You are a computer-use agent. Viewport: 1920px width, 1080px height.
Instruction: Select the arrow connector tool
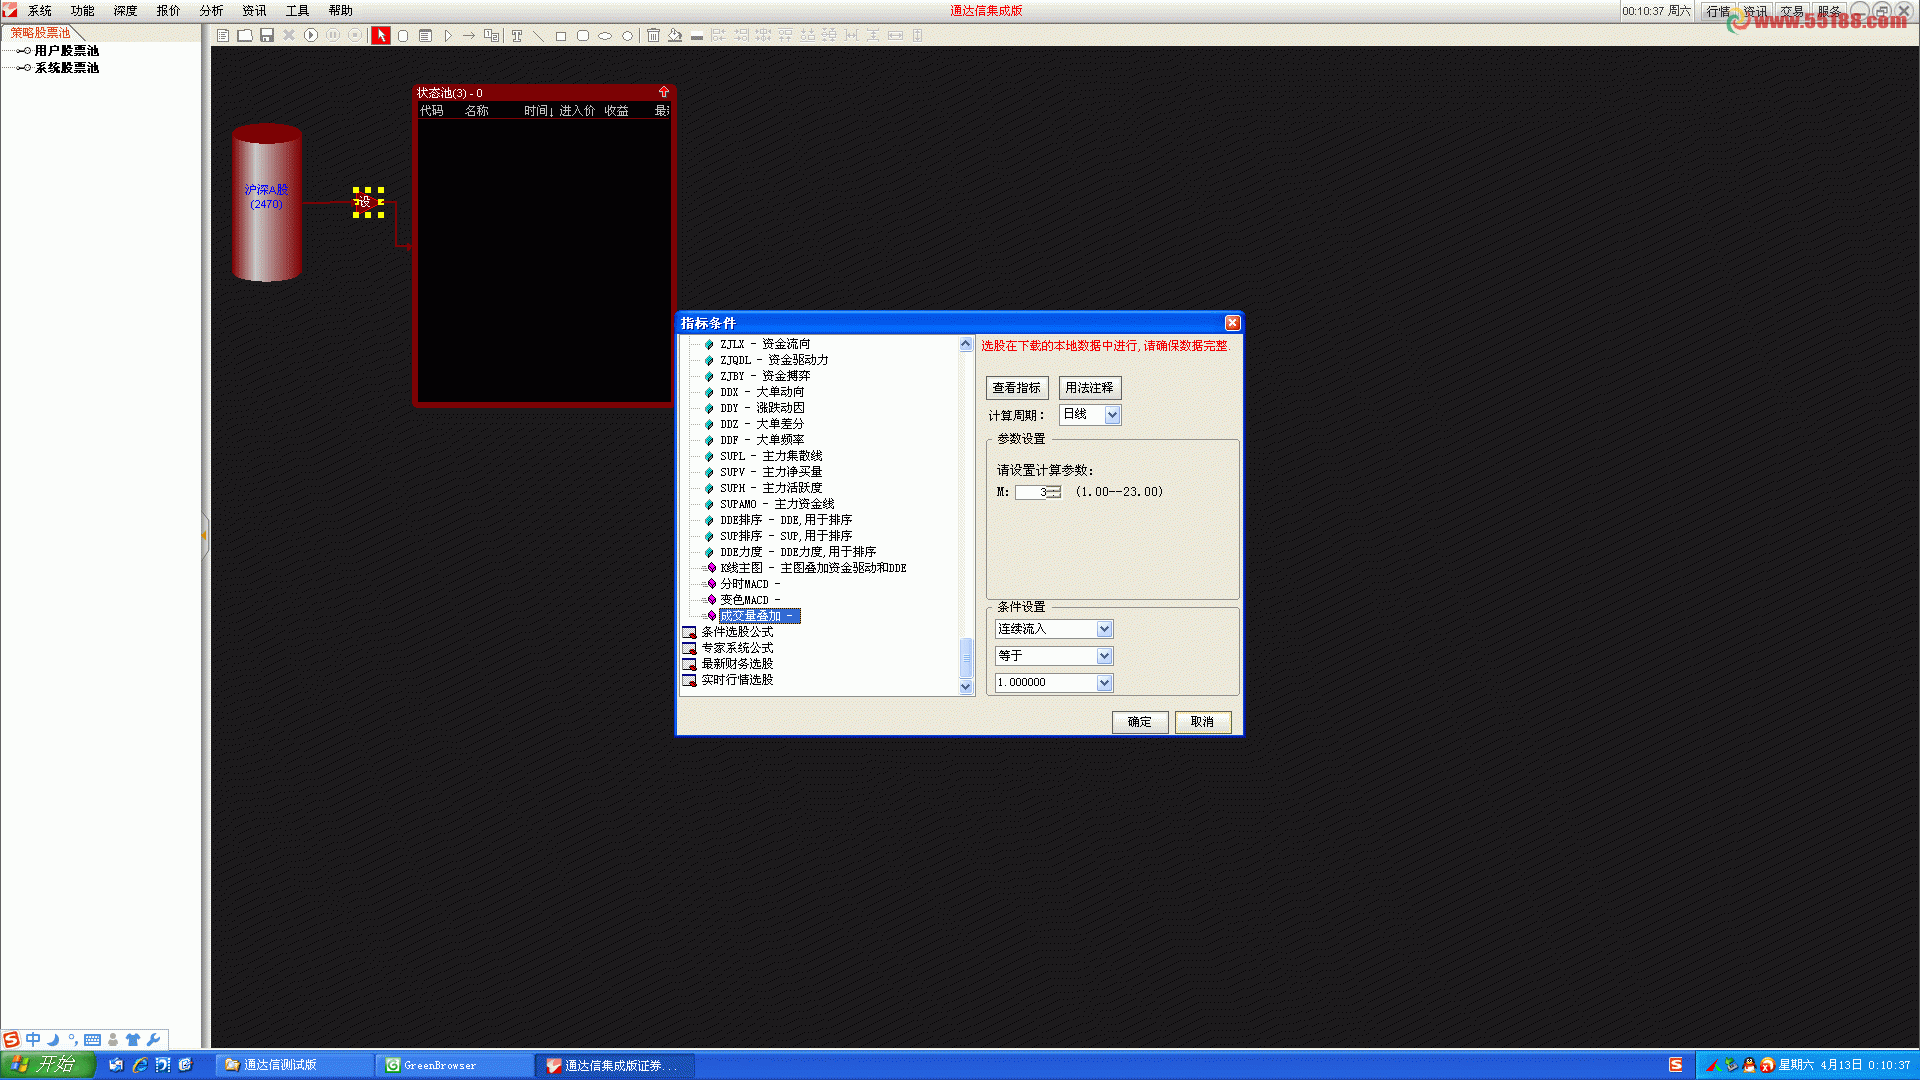(x=469, y=36)
